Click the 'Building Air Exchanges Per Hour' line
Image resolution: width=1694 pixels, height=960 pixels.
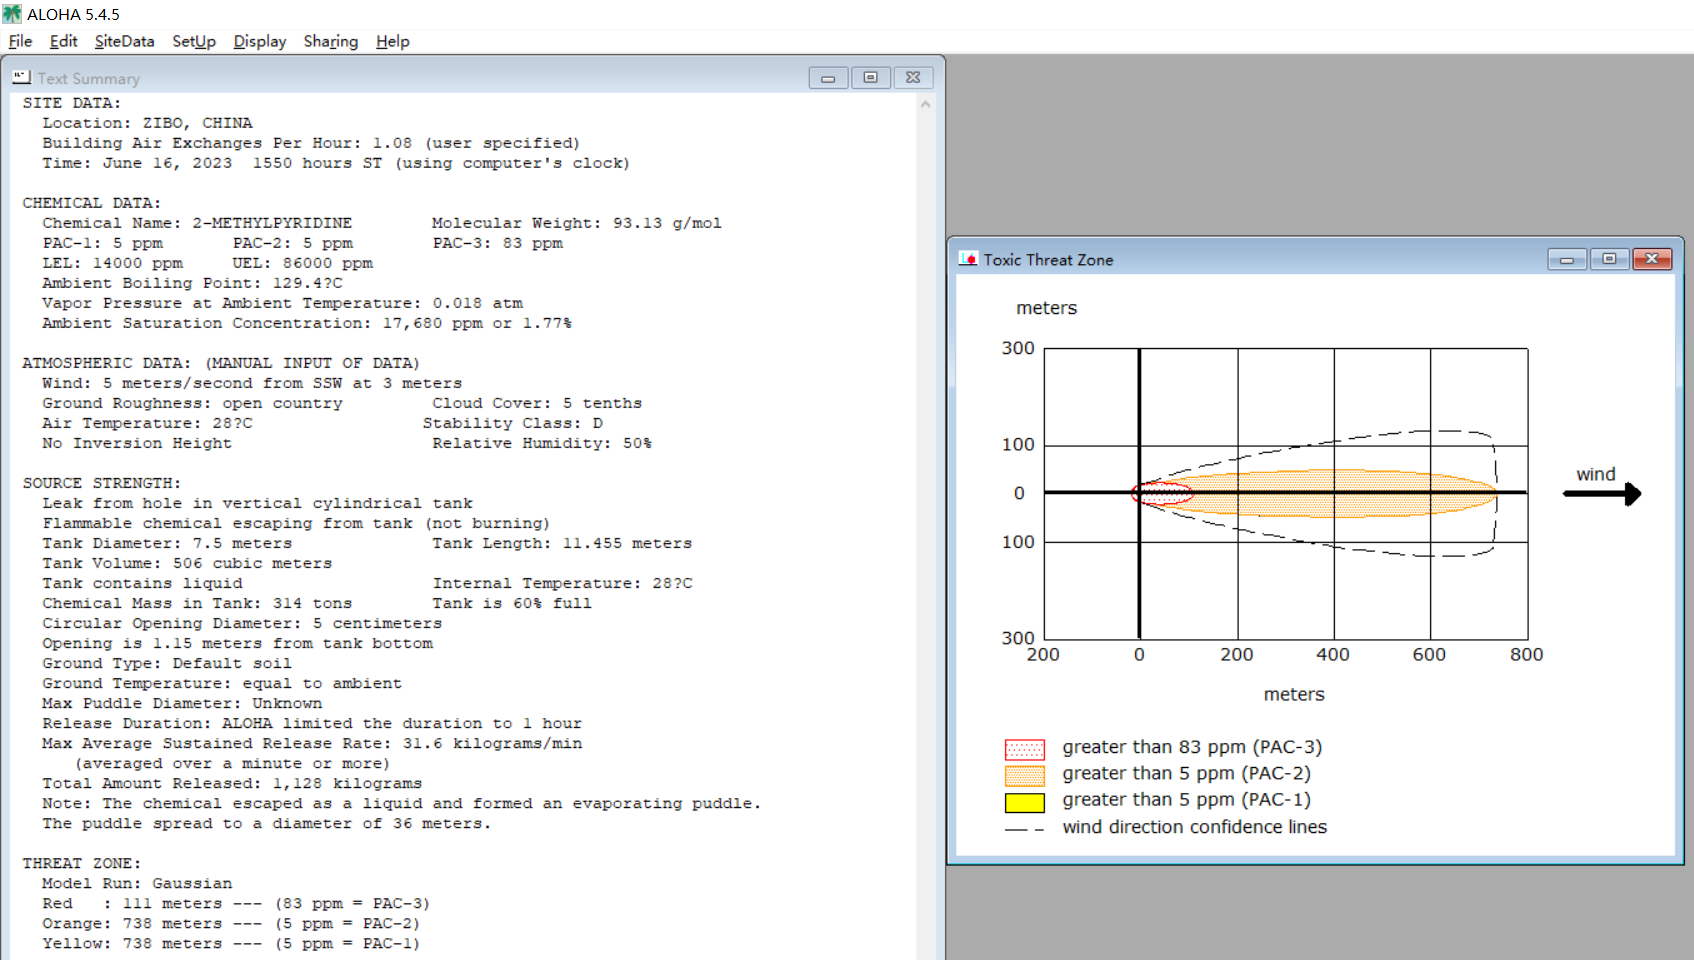(x=311, y=143)
